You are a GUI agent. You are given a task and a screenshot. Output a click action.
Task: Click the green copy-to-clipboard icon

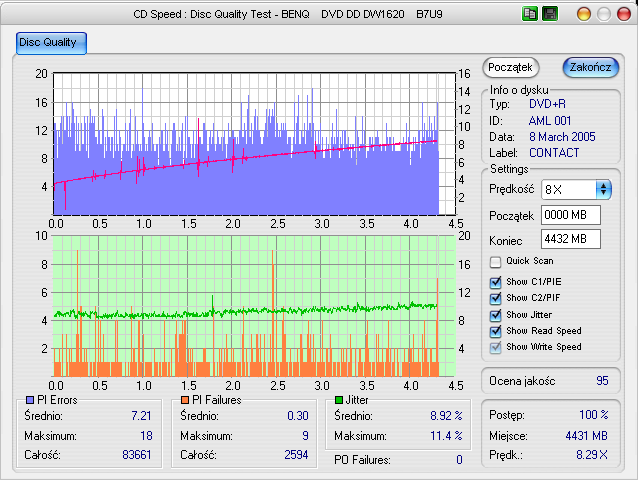click(530, 14)
